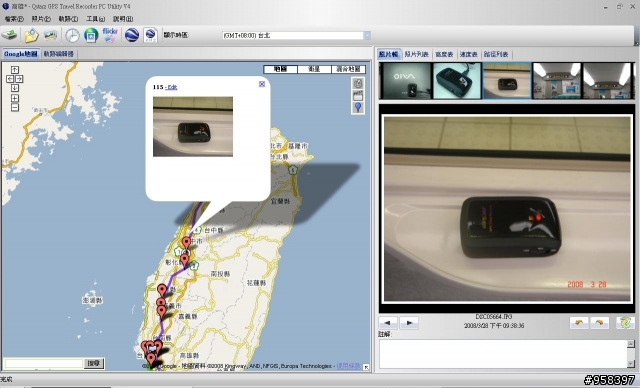
Task: Click the map search button
Action: point(93,363)
